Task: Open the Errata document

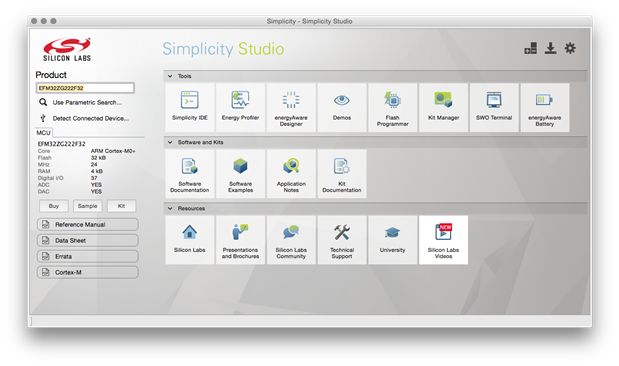Action: click(x=88, y=256)
